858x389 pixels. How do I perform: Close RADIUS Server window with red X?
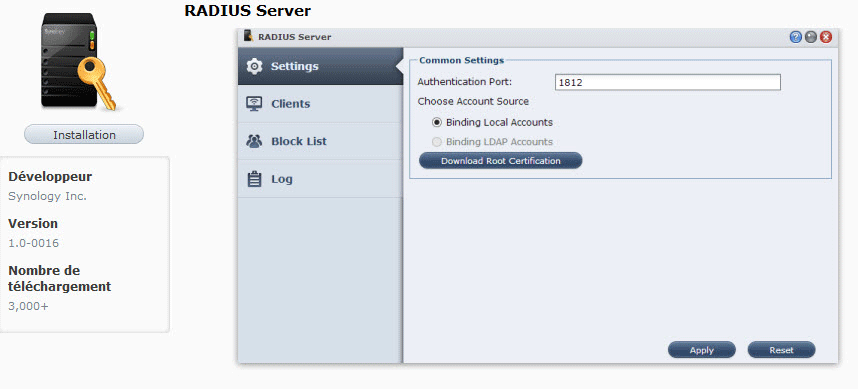[826, 37]
